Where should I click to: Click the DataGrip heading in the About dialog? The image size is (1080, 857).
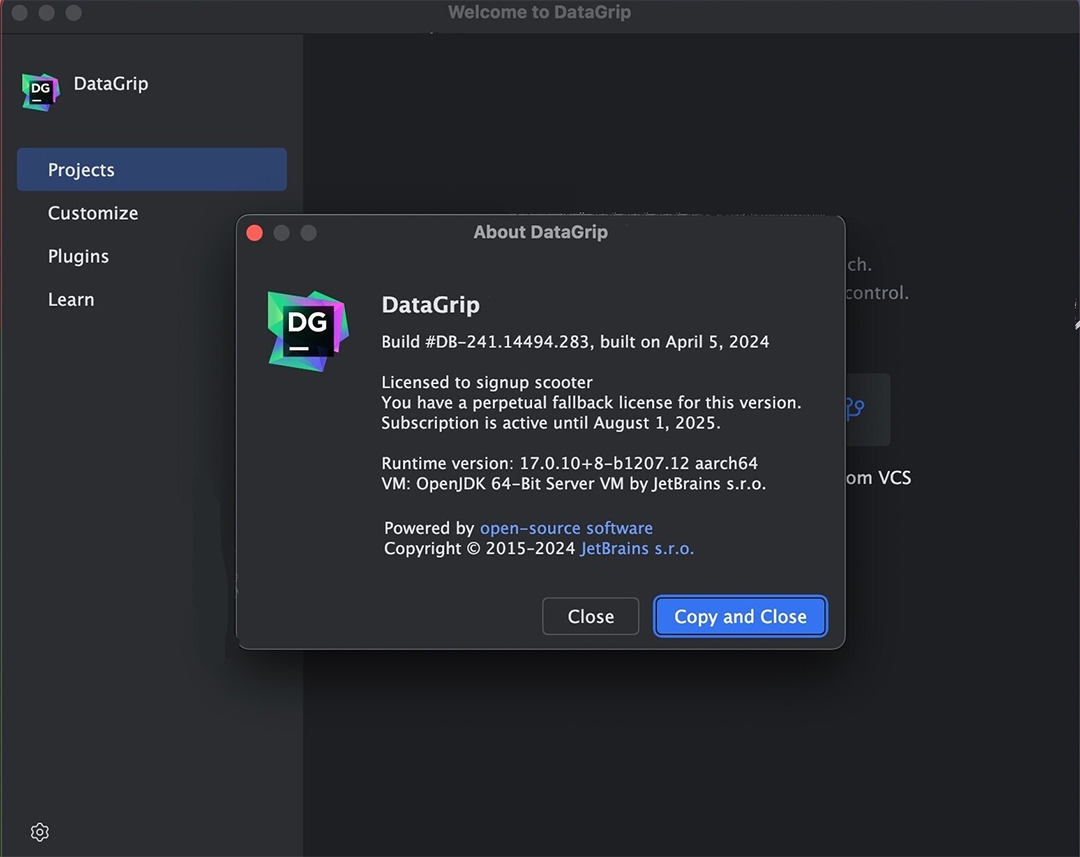[x=430, y=304]
